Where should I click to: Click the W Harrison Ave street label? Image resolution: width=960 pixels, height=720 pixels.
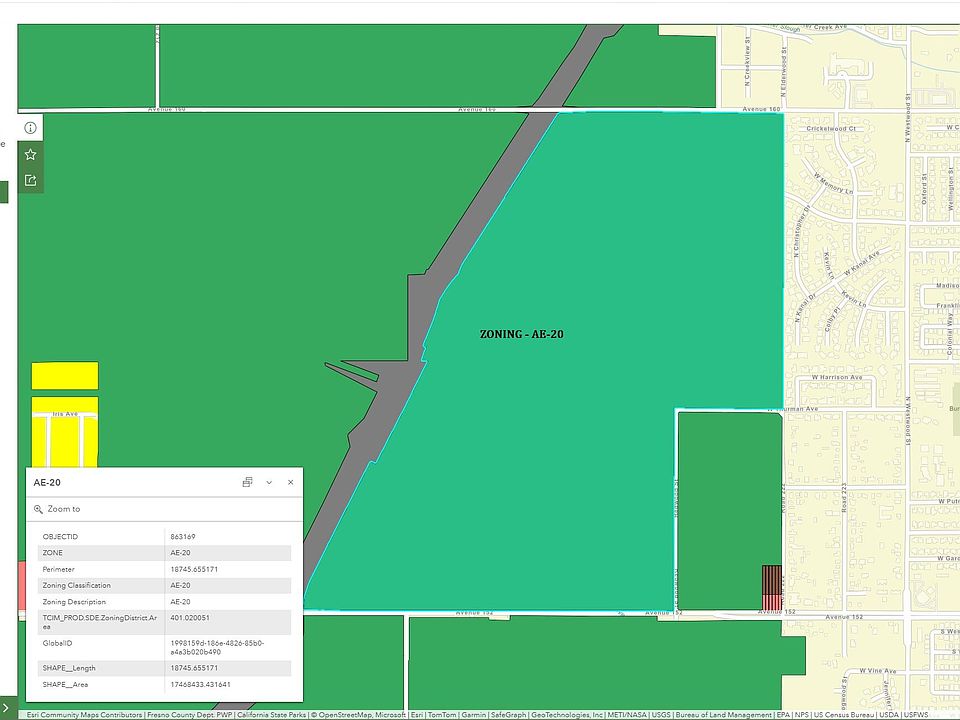[836, 377]
